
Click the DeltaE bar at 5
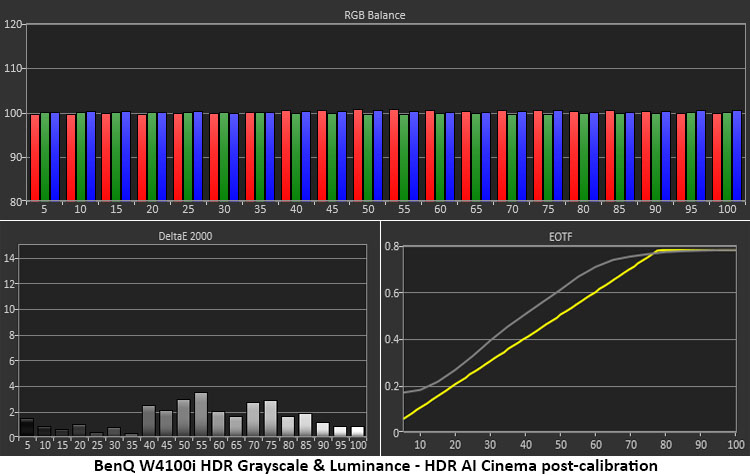[x=27, y=427]
